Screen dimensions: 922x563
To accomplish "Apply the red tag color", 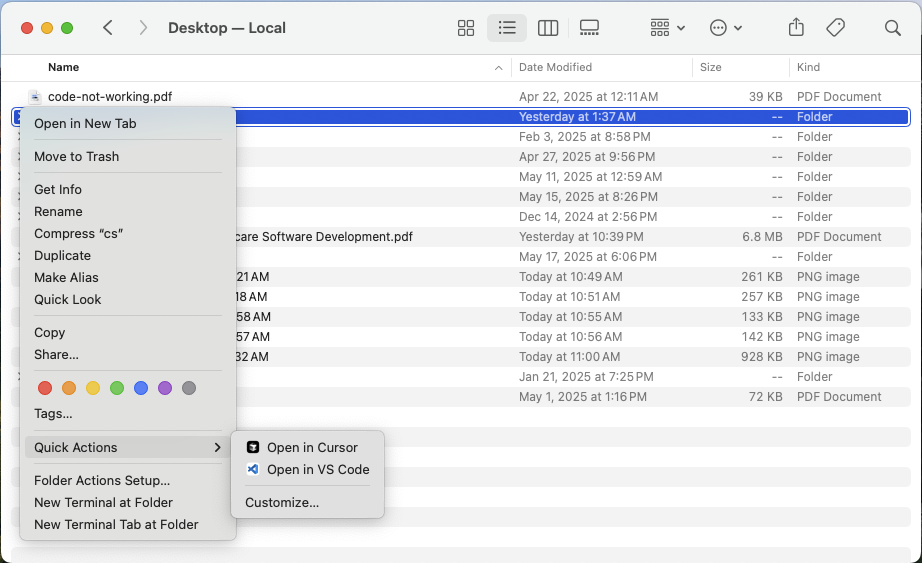I will pyautogui.click(x=45, y=388).
